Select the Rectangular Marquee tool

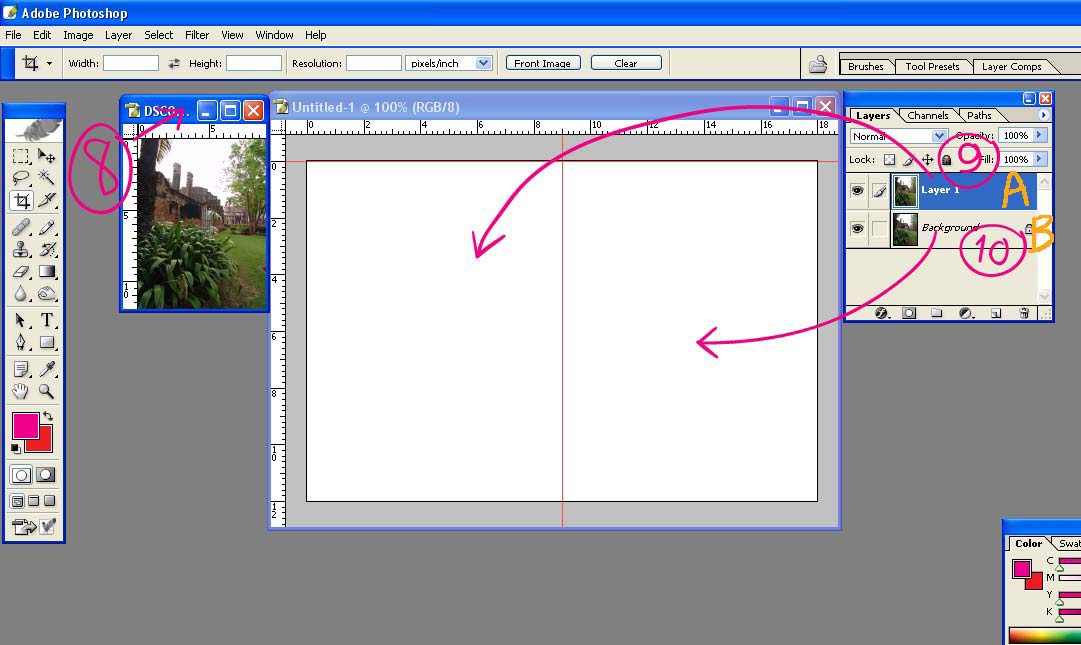(21, 156)
